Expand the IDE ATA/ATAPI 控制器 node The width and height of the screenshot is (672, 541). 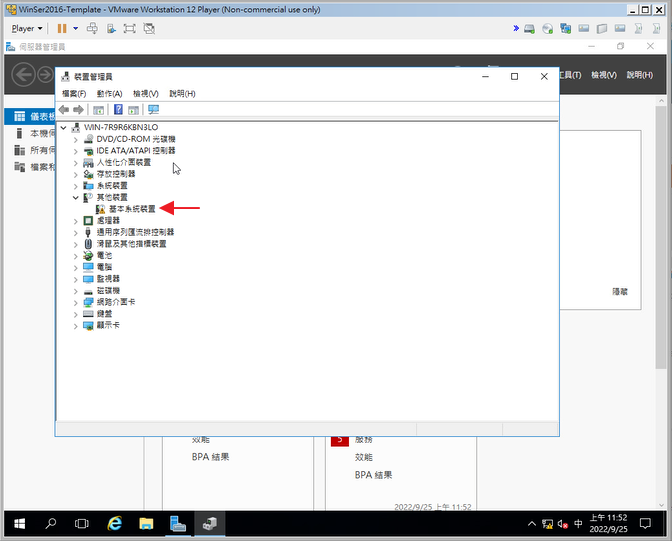75,151
